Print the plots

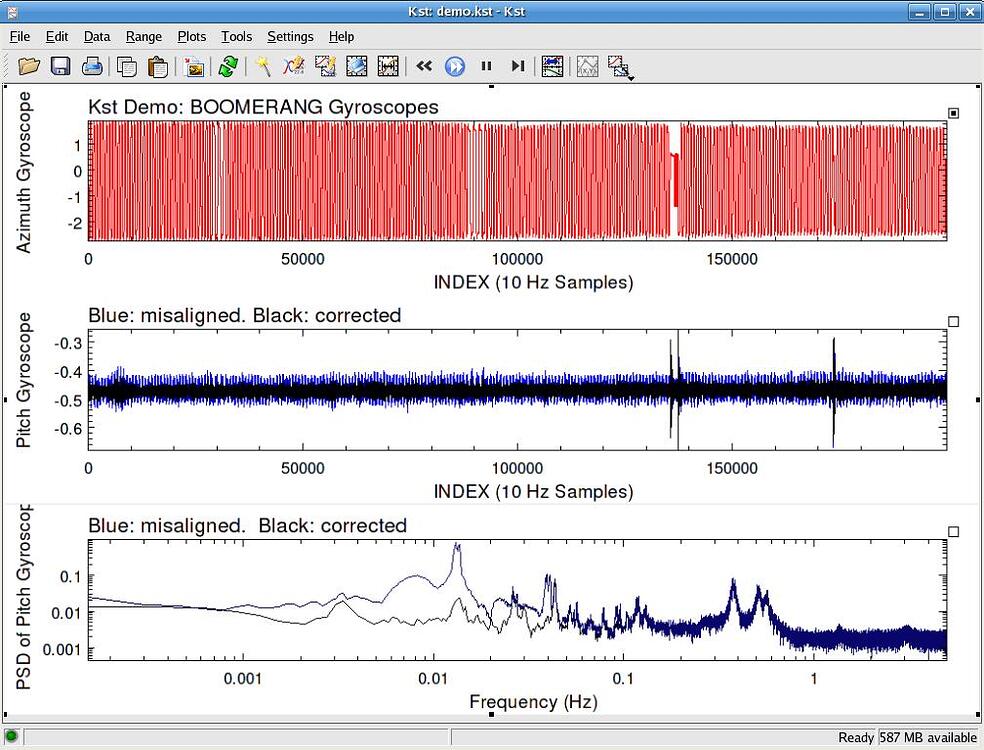point(91,66)
